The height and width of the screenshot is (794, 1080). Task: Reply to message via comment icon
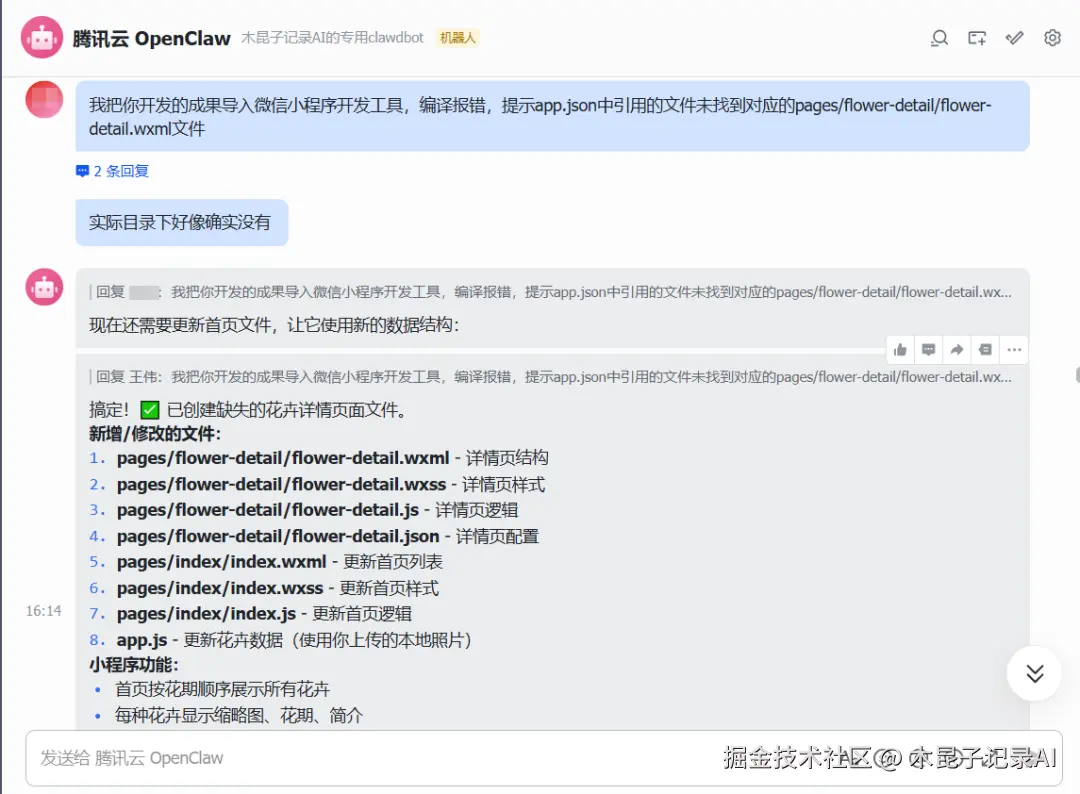(x=928, y=350)
